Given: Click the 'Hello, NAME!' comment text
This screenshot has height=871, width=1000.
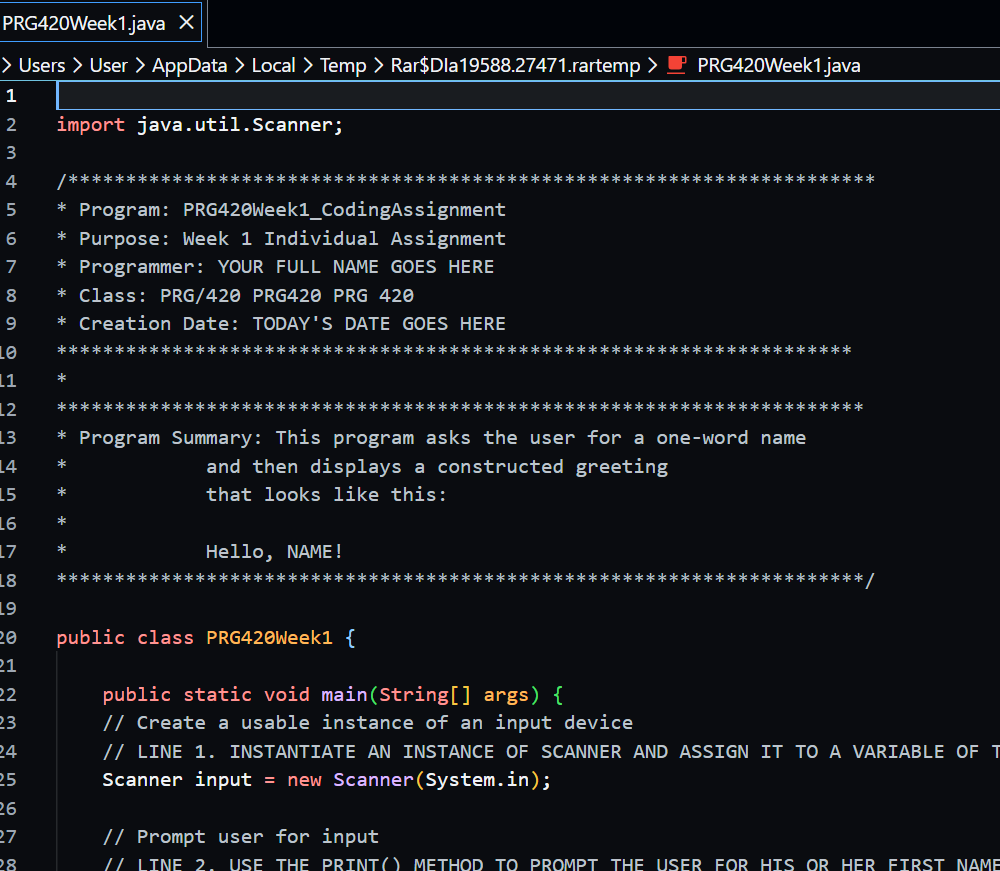Looking at the screenshot, I should coord(274,552).
